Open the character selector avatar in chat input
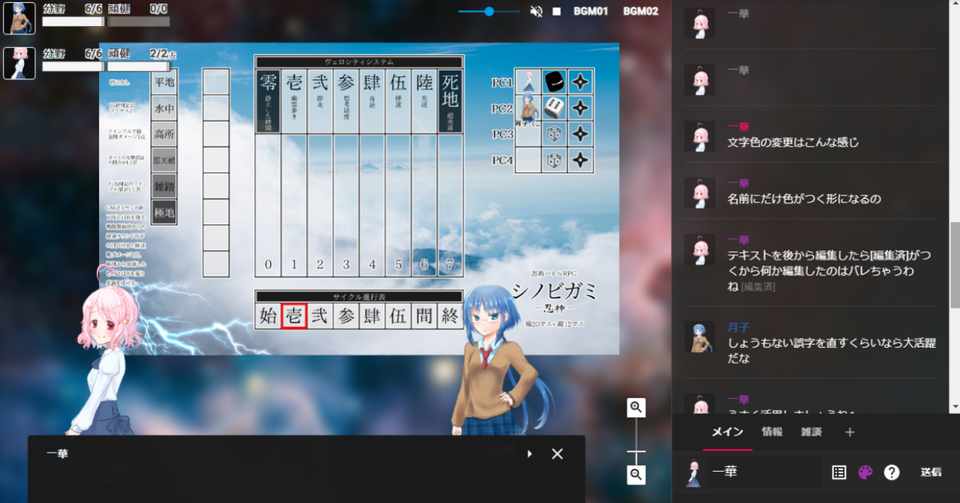Image resolution: width=960 pixels, height=503 pixels. [x=694, y=472]
